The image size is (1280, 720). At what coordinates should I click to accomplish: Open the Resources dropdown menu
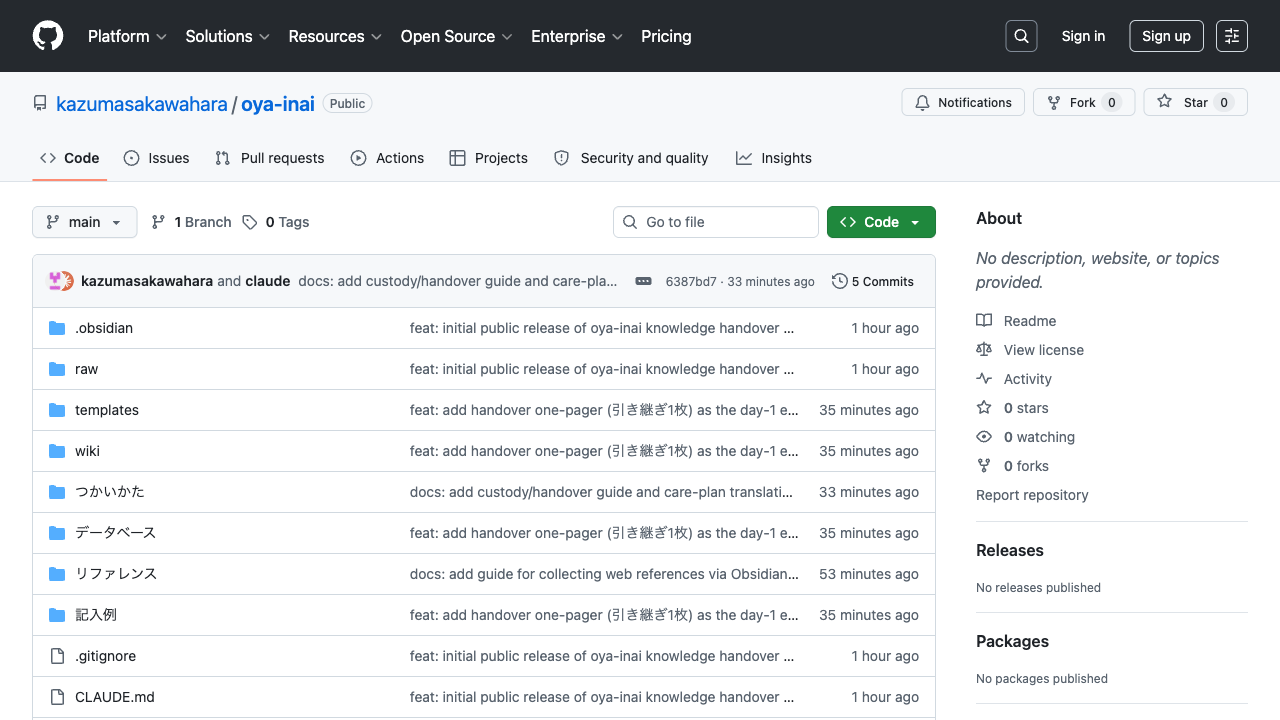click(336, 36)
